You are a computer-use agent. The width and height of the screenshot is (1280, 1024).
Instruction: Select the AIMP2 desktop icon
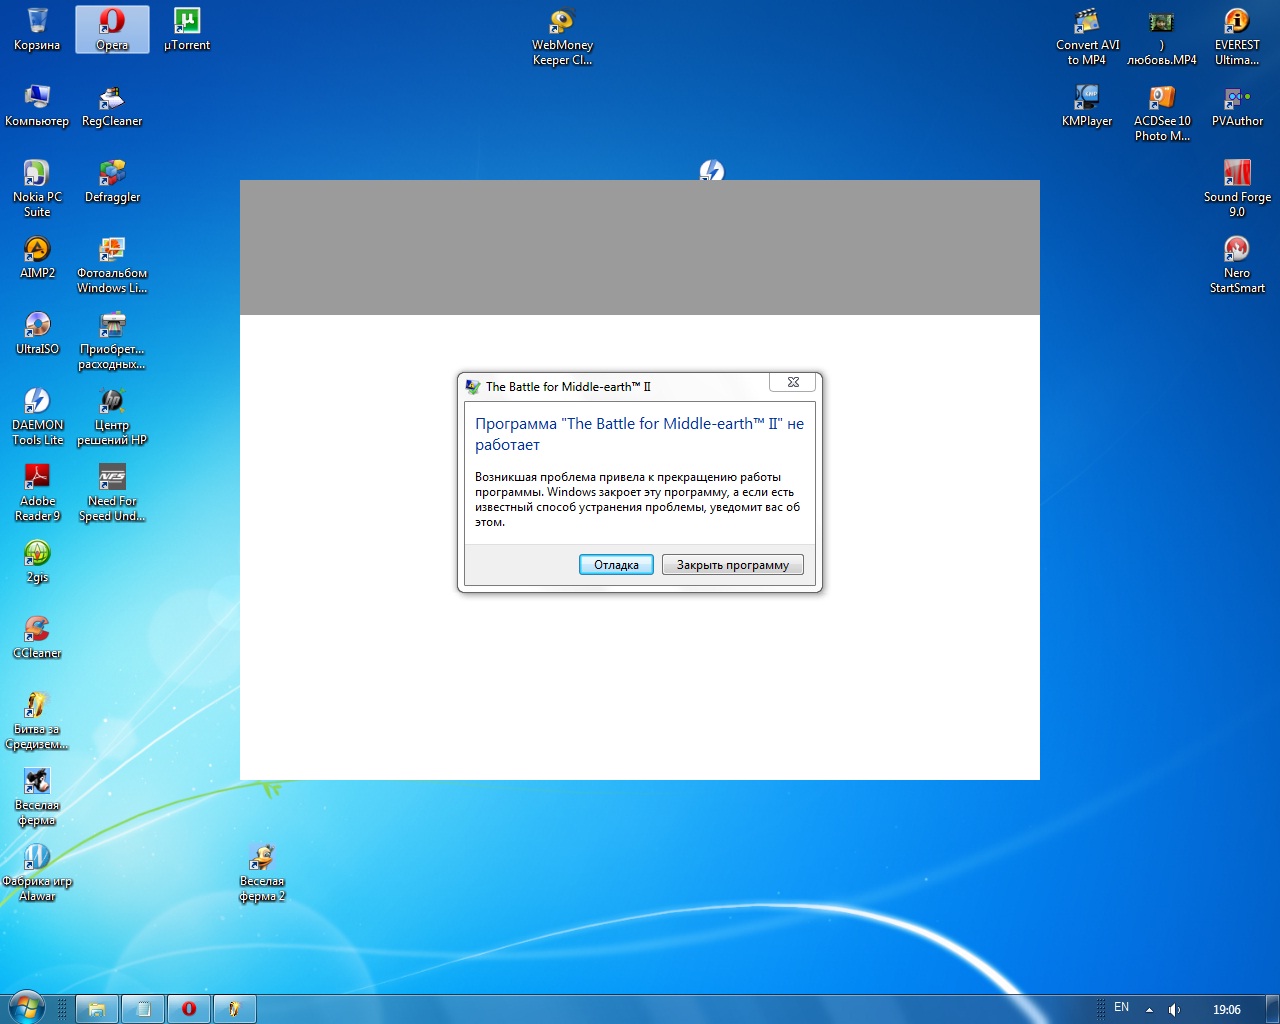pyautogui.click(x=37, y=257)
